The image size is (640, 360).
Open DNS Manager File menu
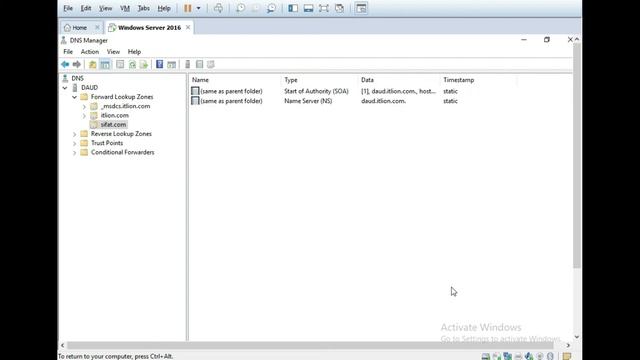coord(68,52)
